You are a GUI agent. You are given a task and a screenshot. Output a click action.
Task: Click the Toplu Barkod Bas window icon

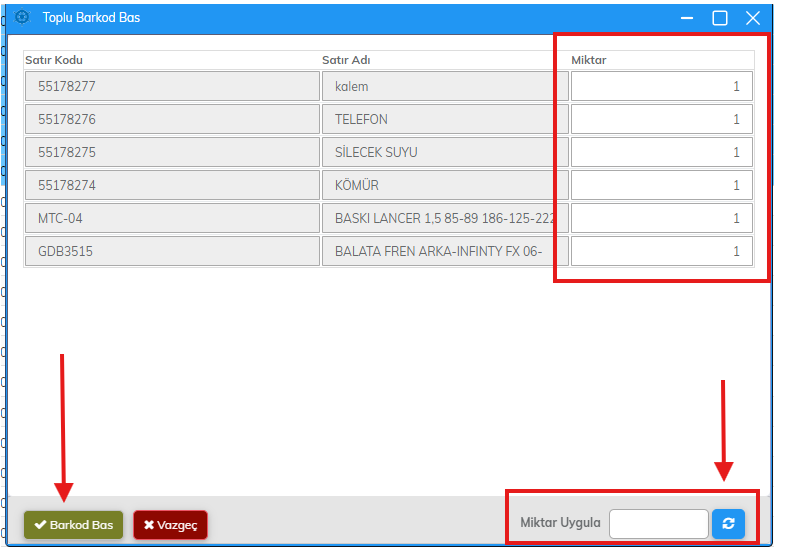click(x=22, y=17)
